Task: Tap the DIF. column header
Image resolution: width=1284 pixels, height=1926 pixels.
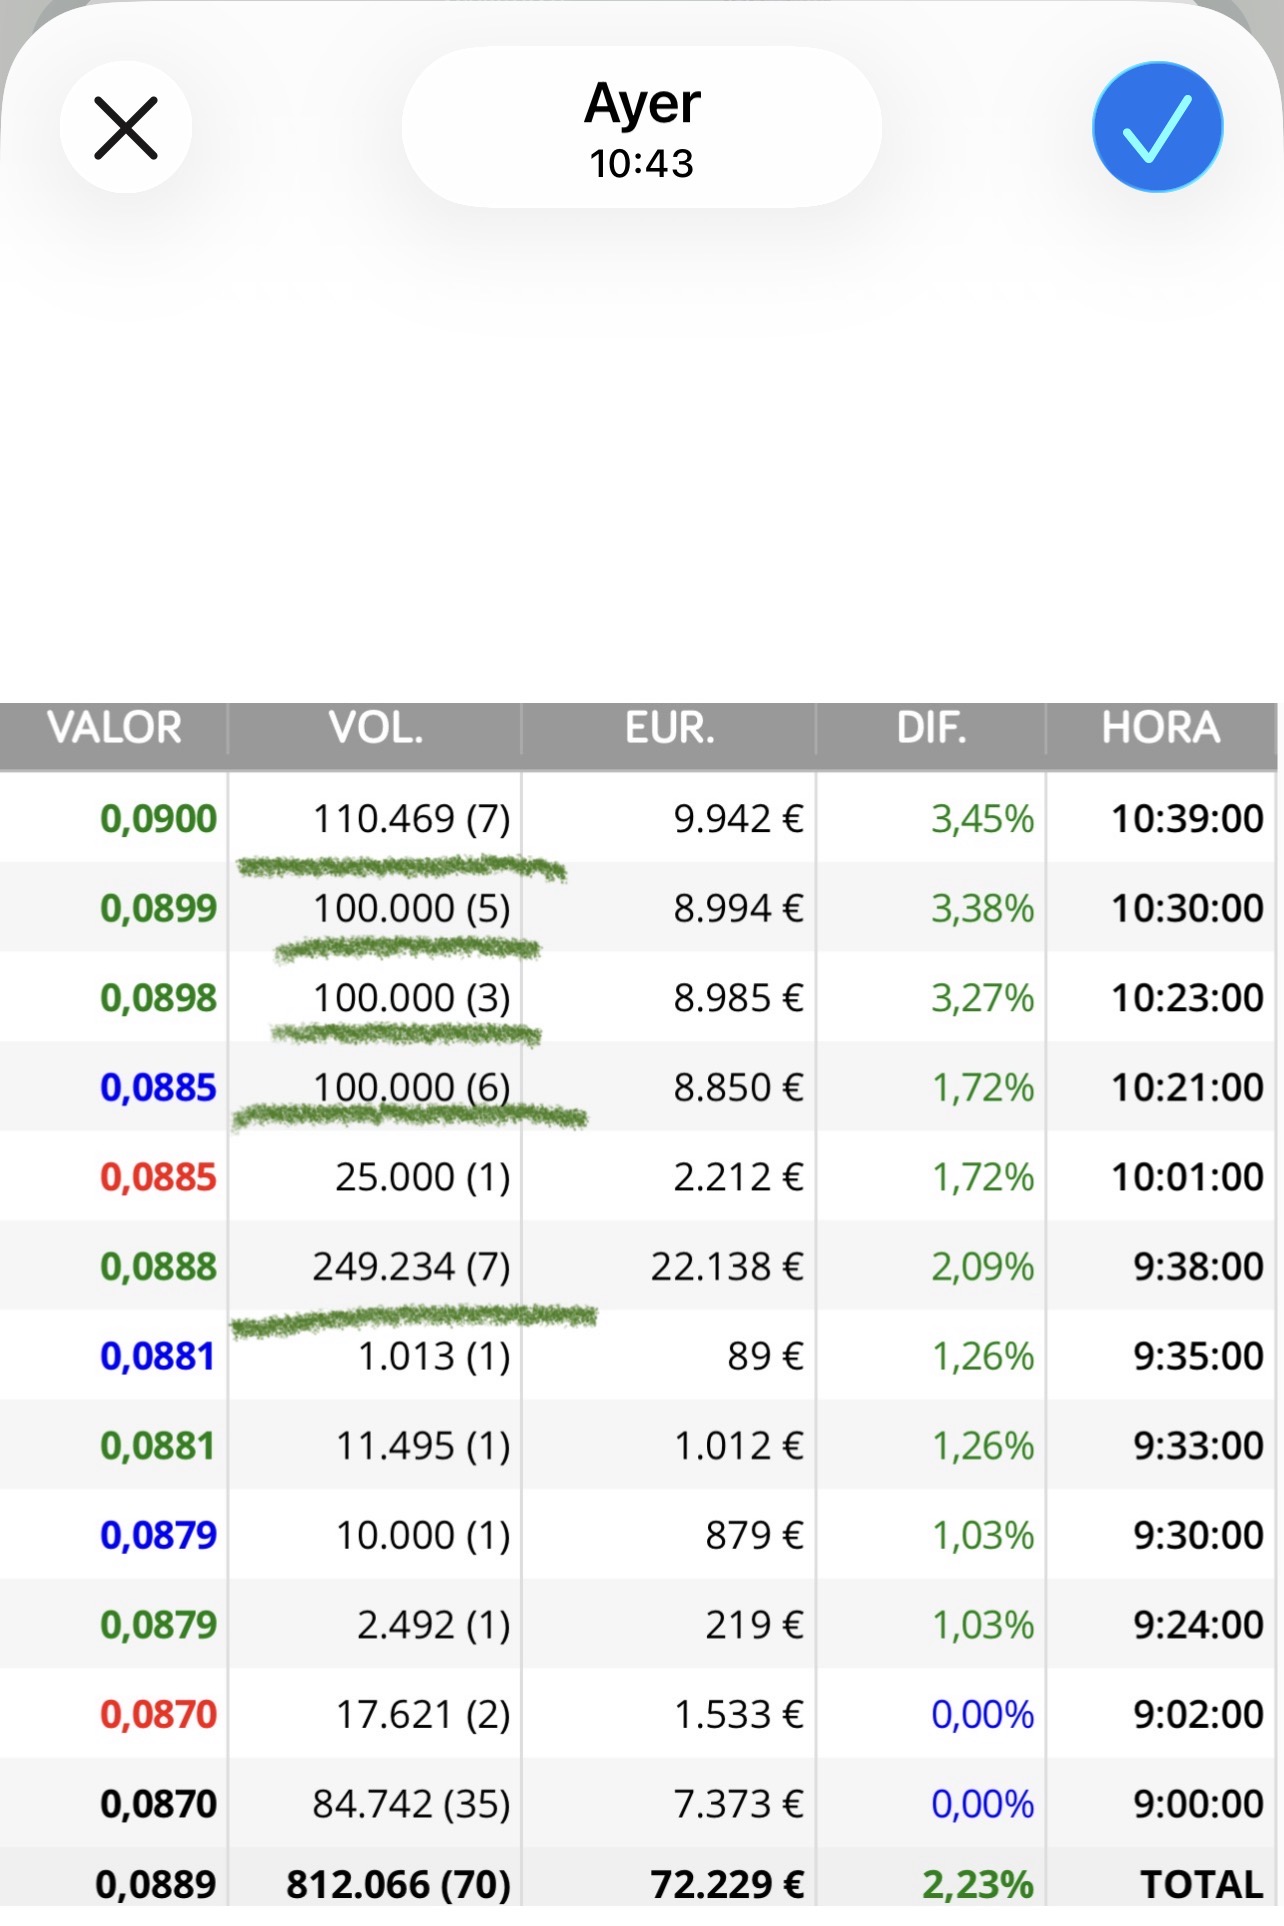Action: [x=932, y=728]
